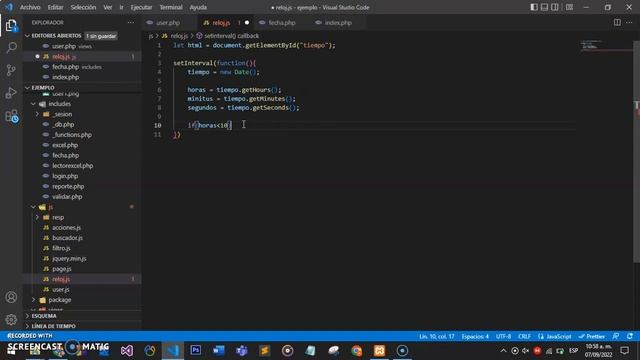Viewport: 640px width, 360px height.
Task: Switch to the index.php editor tab
Action: click(338, 22)
